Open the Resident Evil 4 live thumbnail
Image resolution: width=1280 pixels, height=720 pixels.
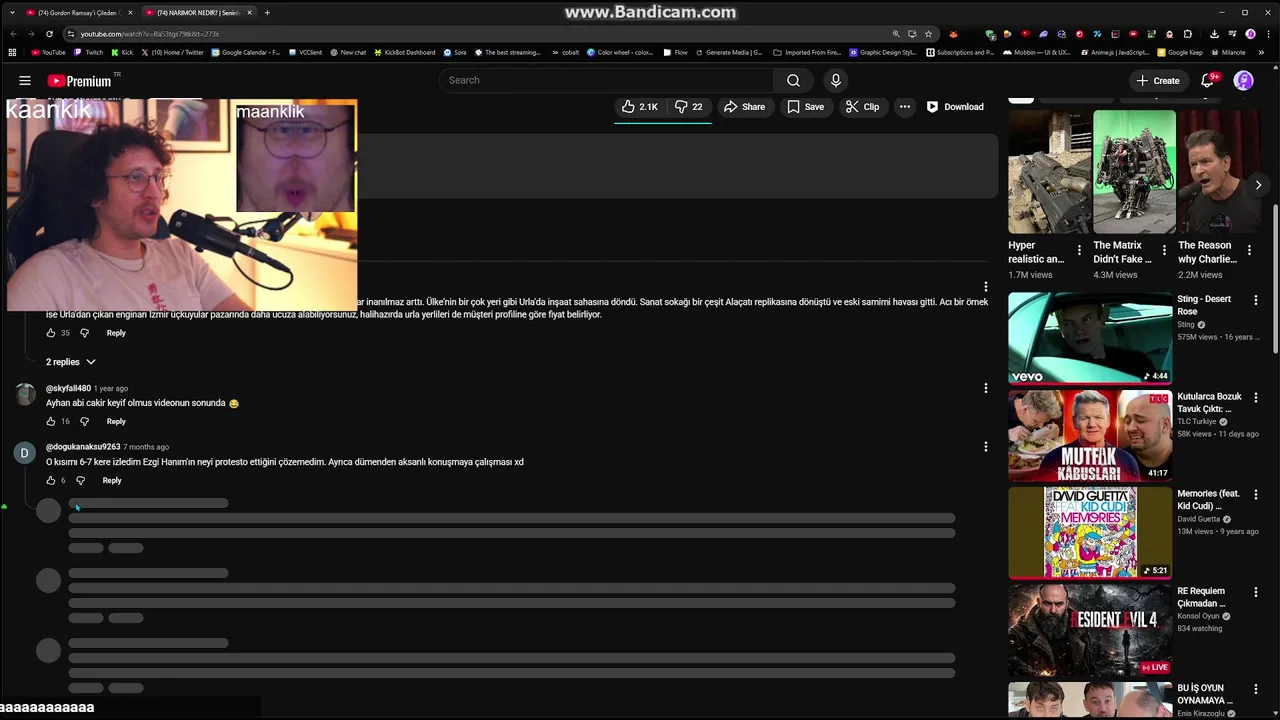[x=1090, y=630]
